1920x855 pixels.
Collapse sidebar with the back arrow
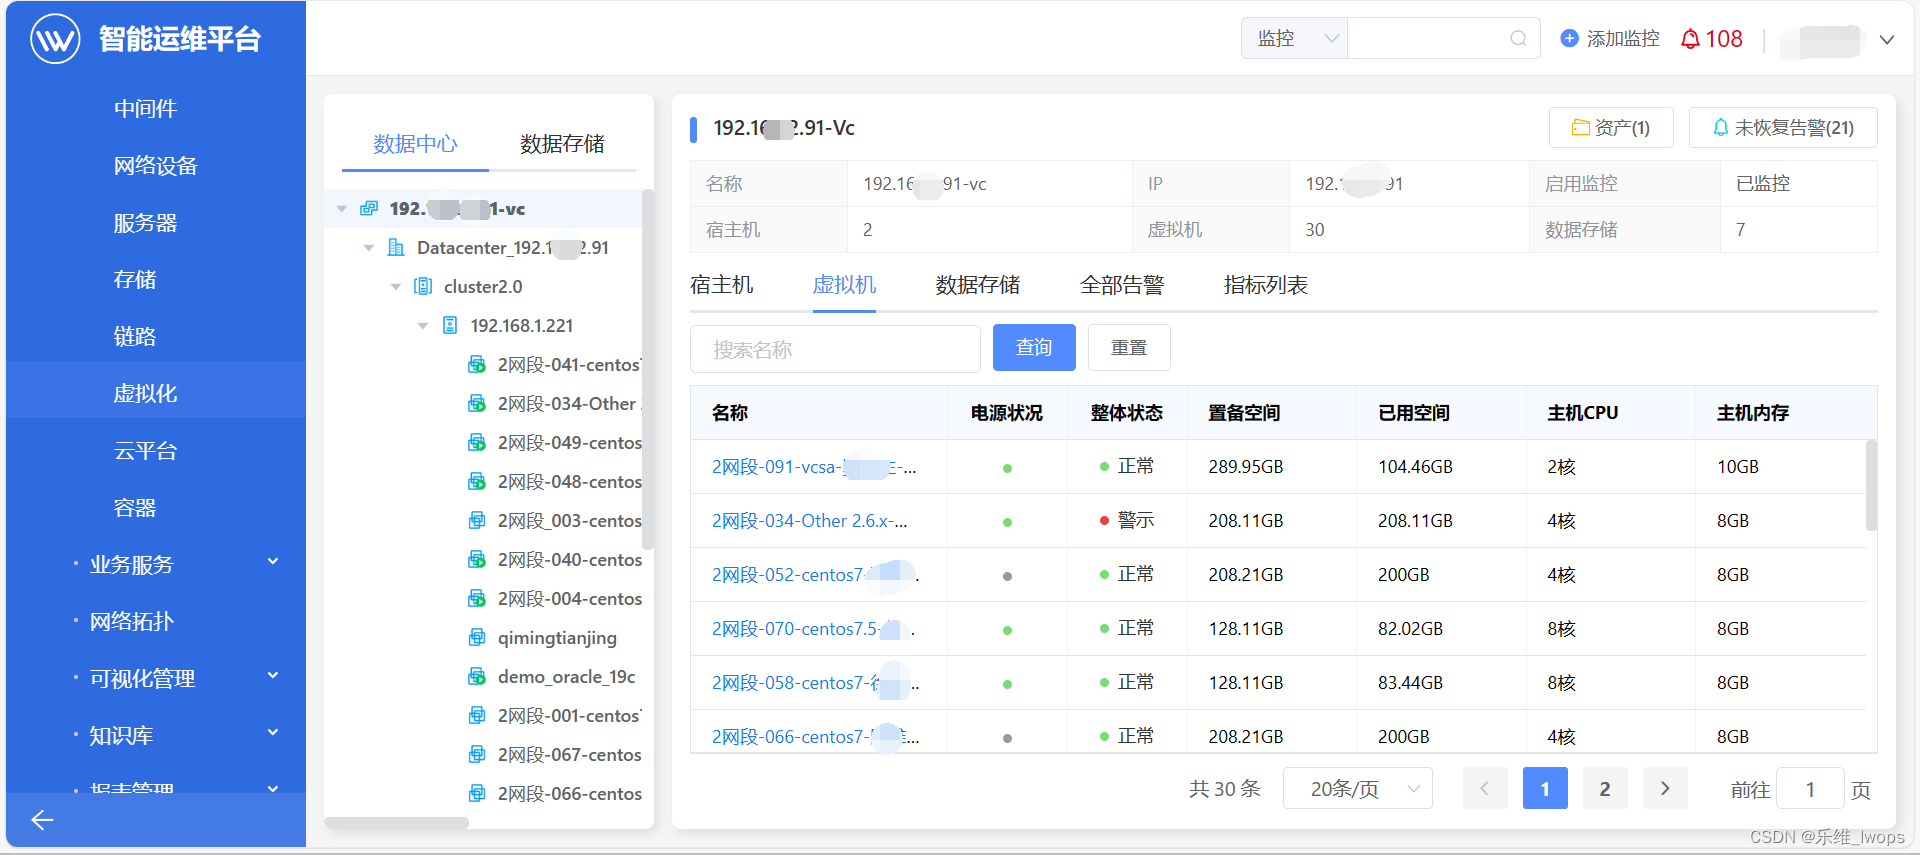click(42, 820)
